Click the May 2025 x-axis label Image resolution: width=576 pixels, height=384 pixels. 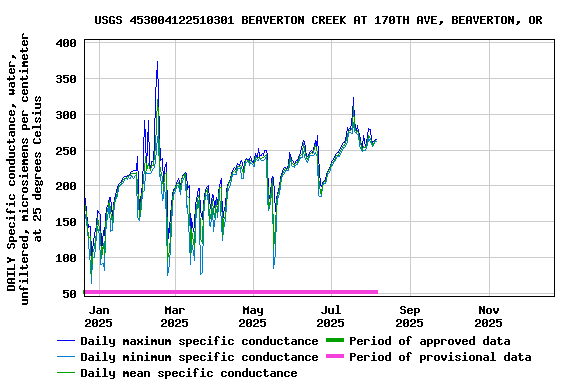[x=252, y=316]
